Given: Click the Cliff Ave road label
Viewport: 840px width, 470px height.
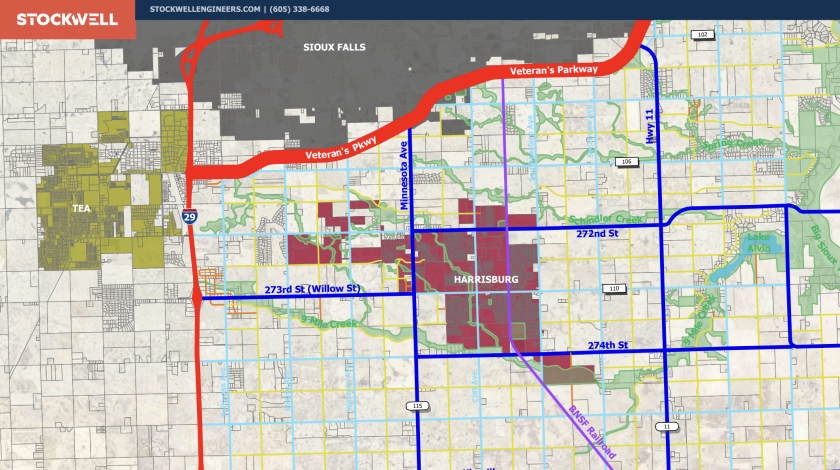Looking at the screenshot, I should [x=474, y=386].
